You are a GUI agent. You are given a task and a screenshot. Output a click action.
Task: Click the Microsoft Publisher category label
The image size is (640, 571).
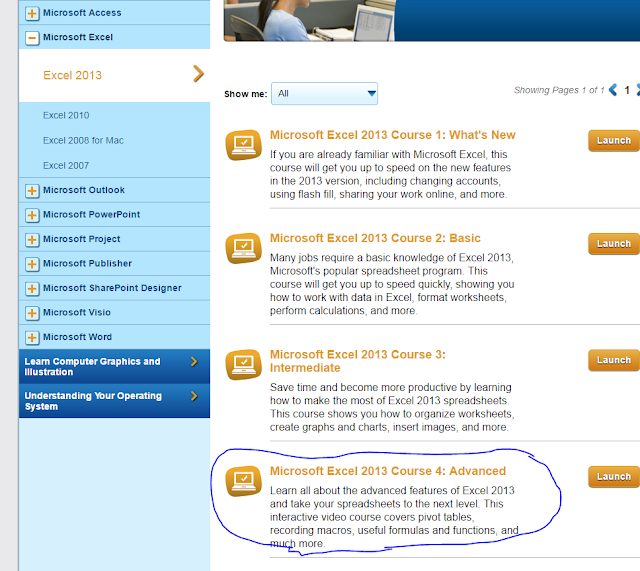(87, 263)
